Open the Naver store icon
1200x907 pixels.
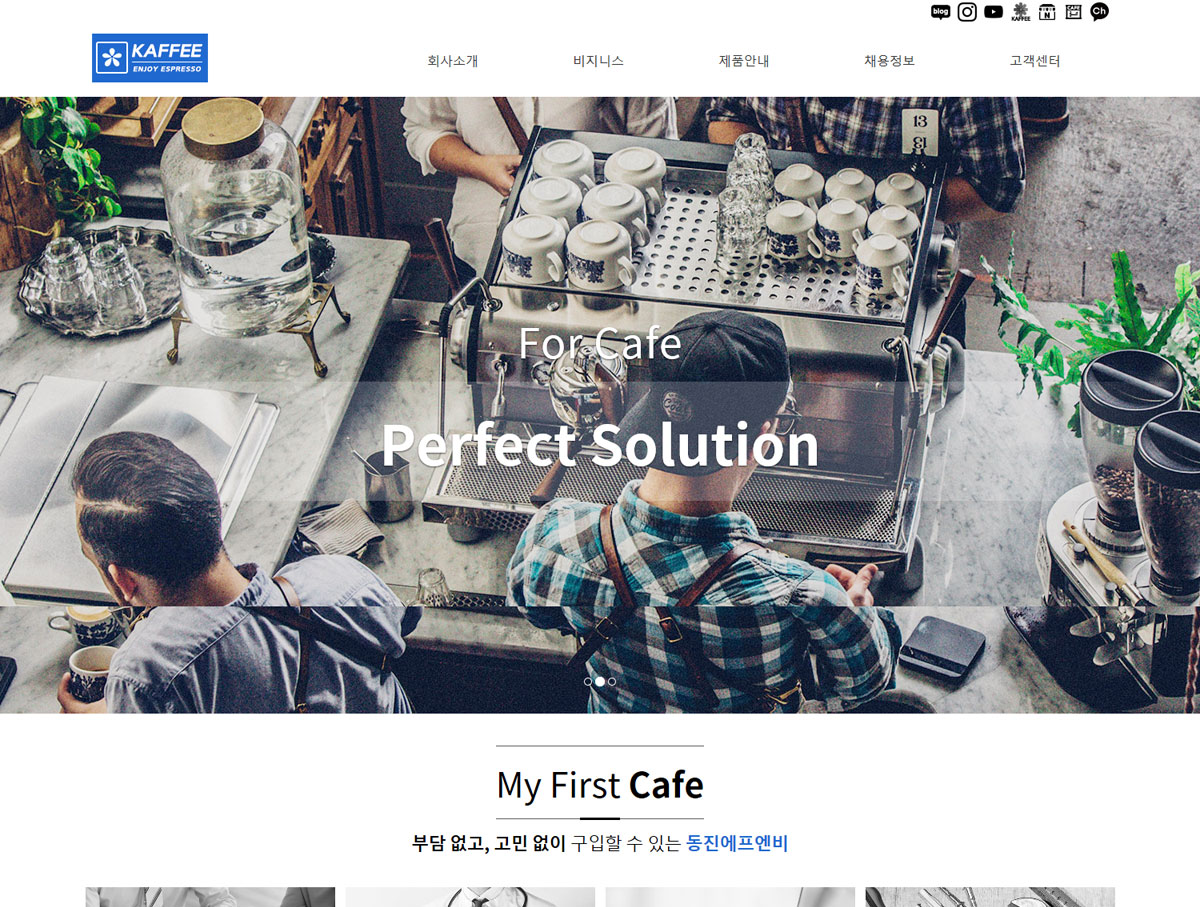[x=1047, y=12]
